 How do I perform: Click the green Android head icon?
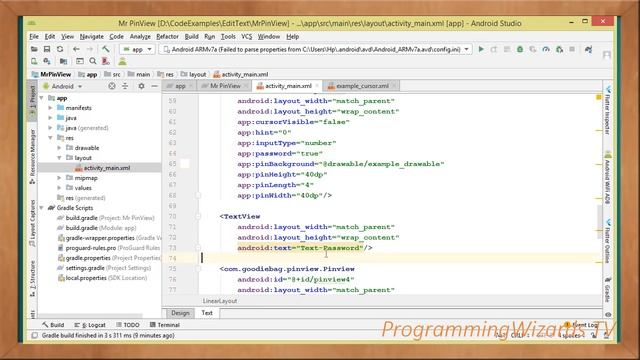(122, 61)
